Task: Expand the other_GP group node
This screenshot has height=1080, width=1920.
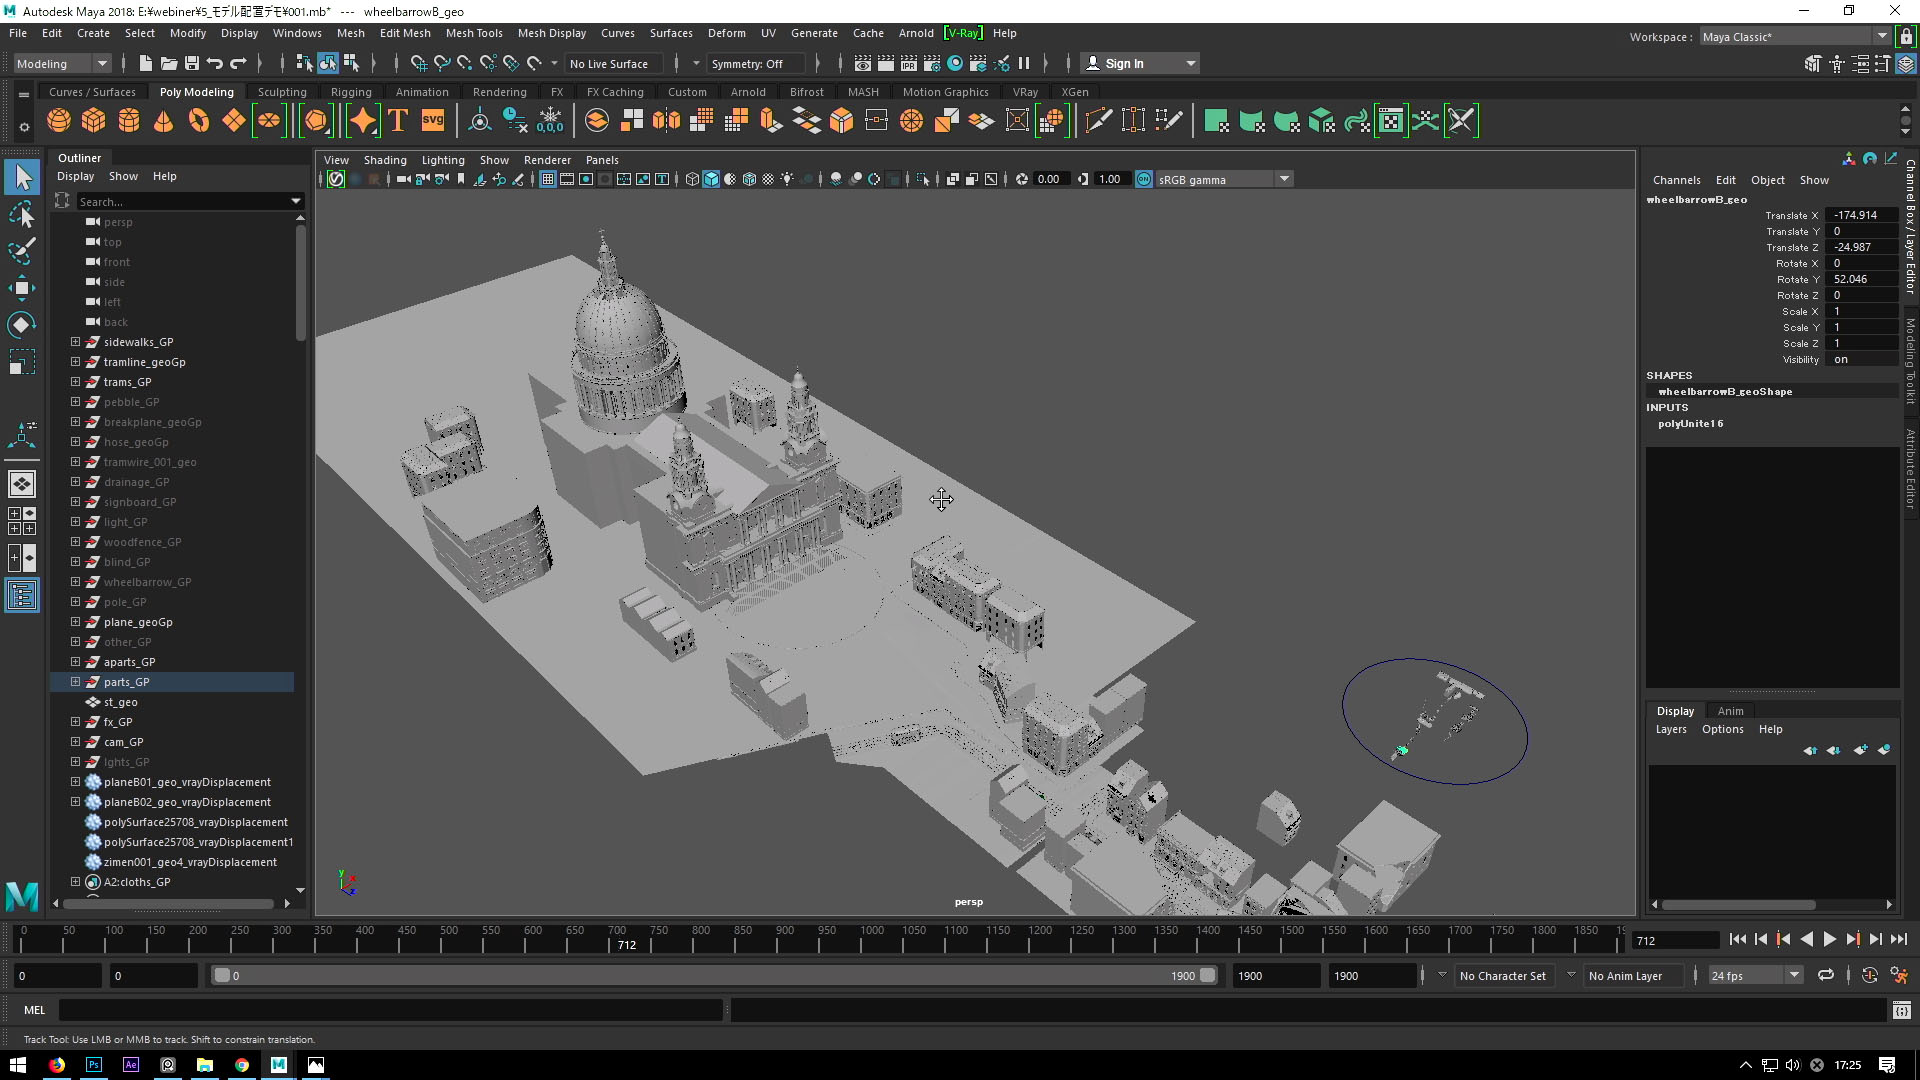Action: 75,641
